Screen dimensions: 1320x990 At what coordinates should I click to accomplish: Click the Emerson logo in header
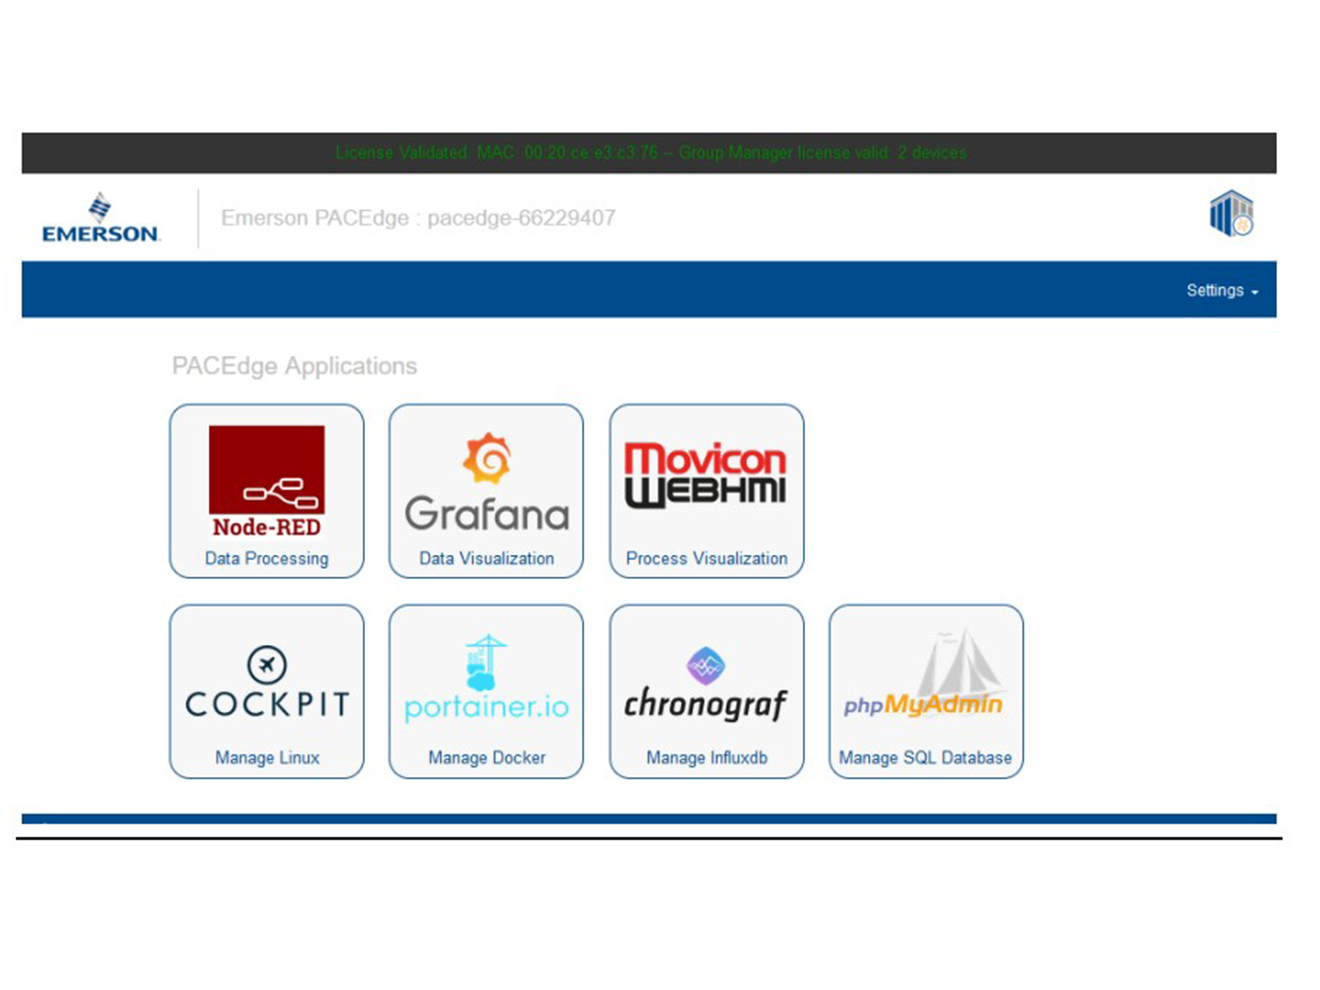pos(100,218)
